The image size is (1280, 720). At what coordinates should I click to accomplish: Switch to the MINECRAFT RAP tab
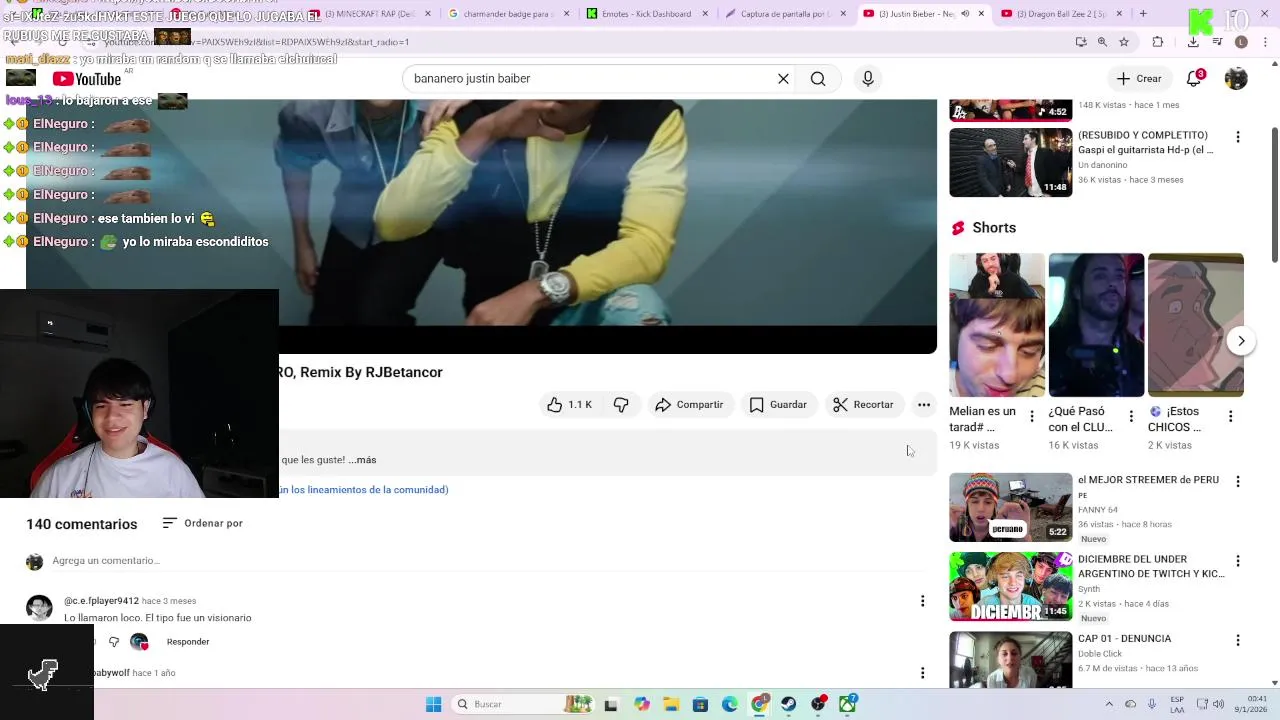[x=370, y=14]
